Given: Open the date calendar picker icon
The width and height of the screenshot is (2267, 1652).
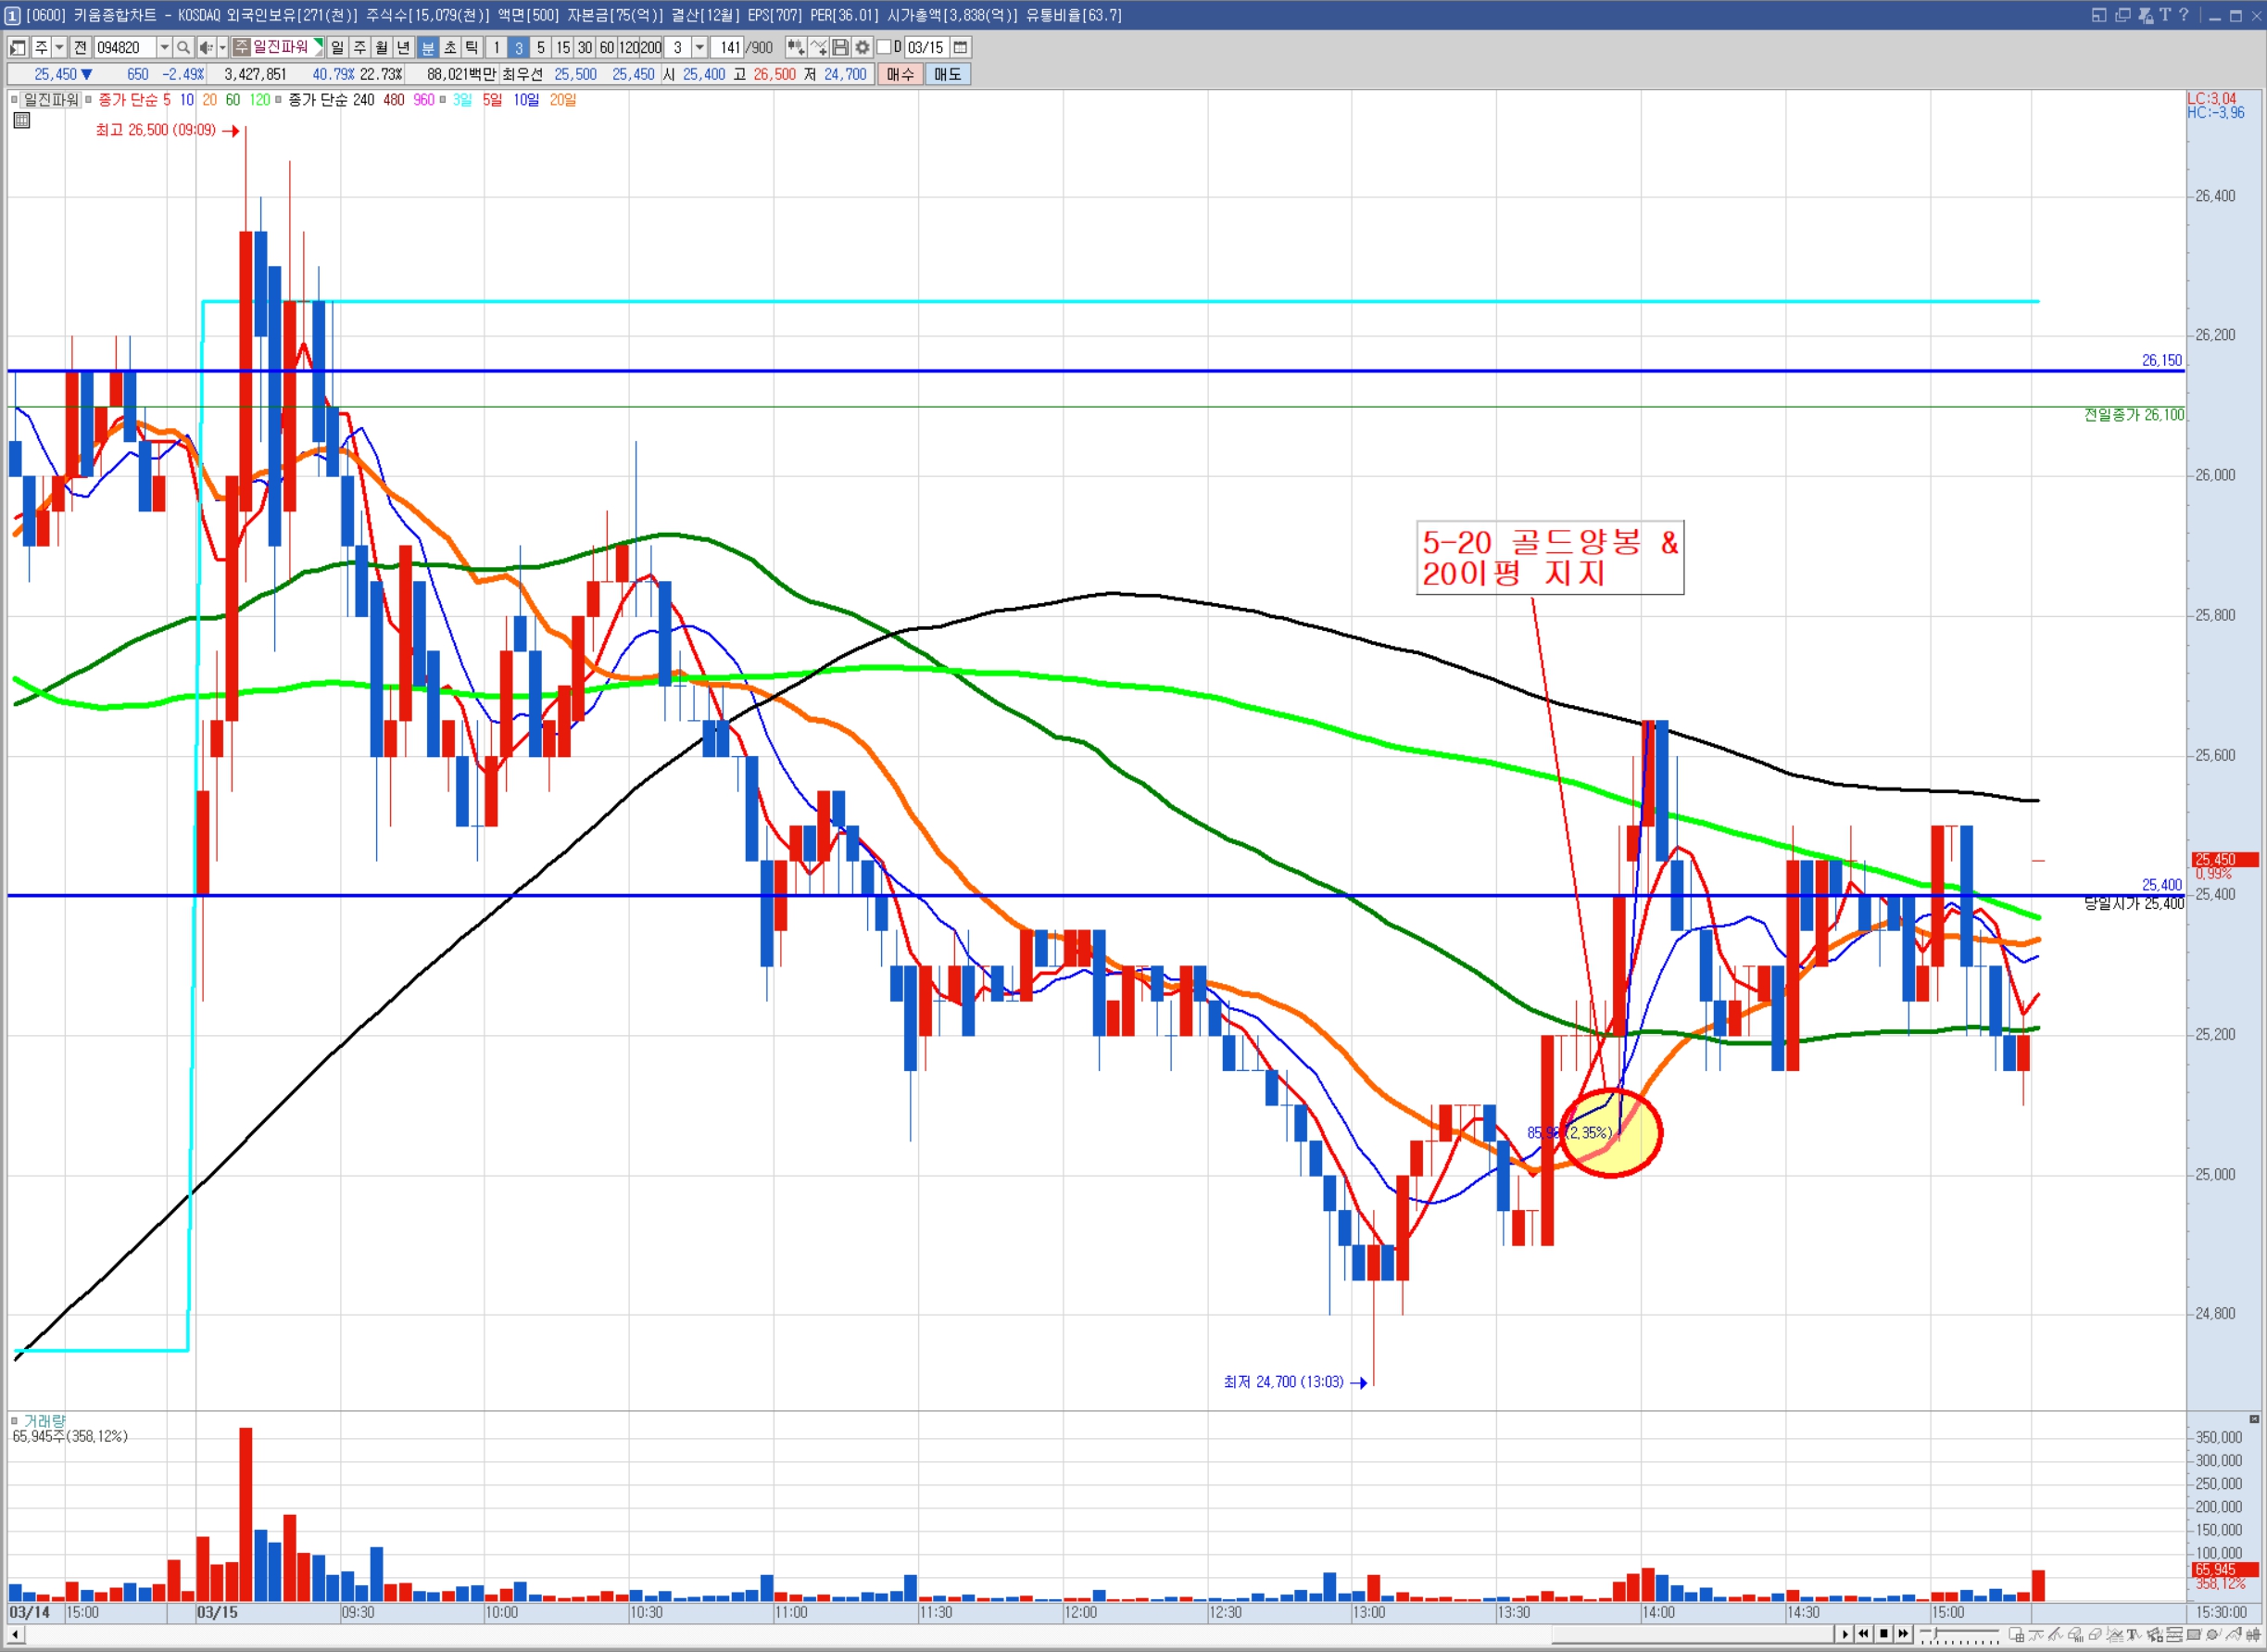Looking at the screenshot, I should point(960,47).
